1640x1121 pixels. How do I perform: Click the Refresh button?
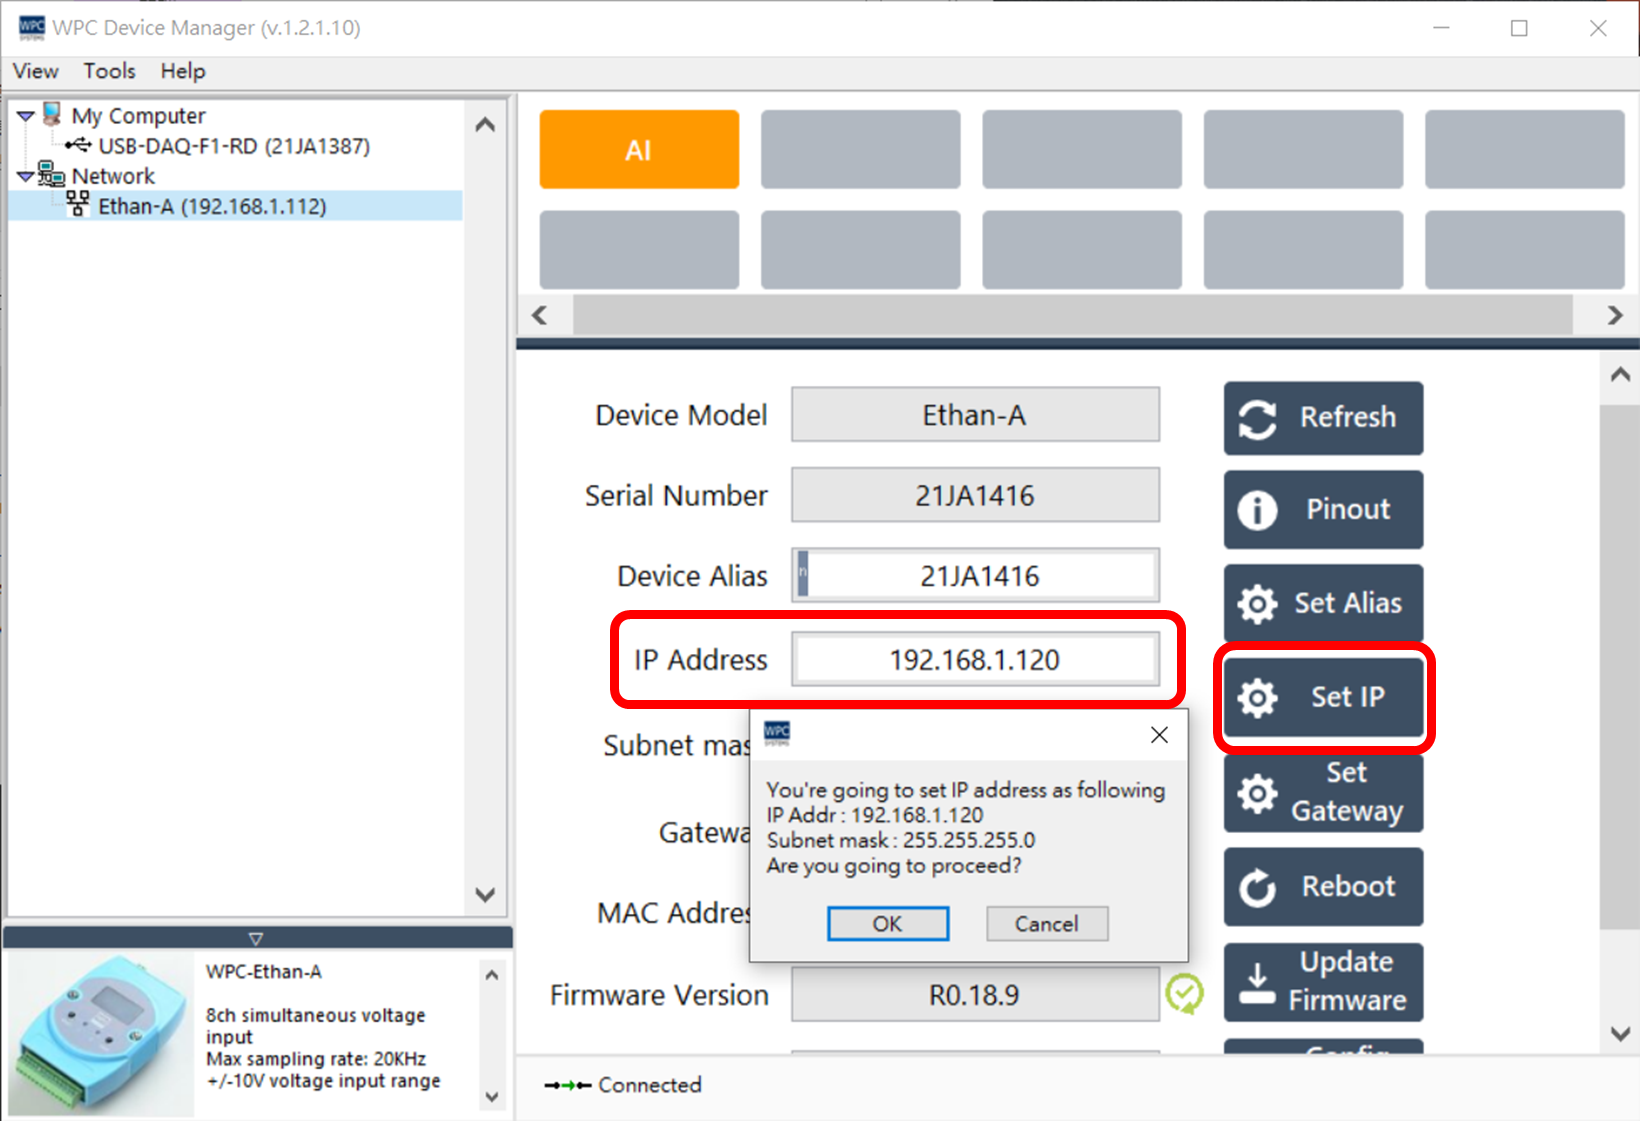pos(1322,417)
